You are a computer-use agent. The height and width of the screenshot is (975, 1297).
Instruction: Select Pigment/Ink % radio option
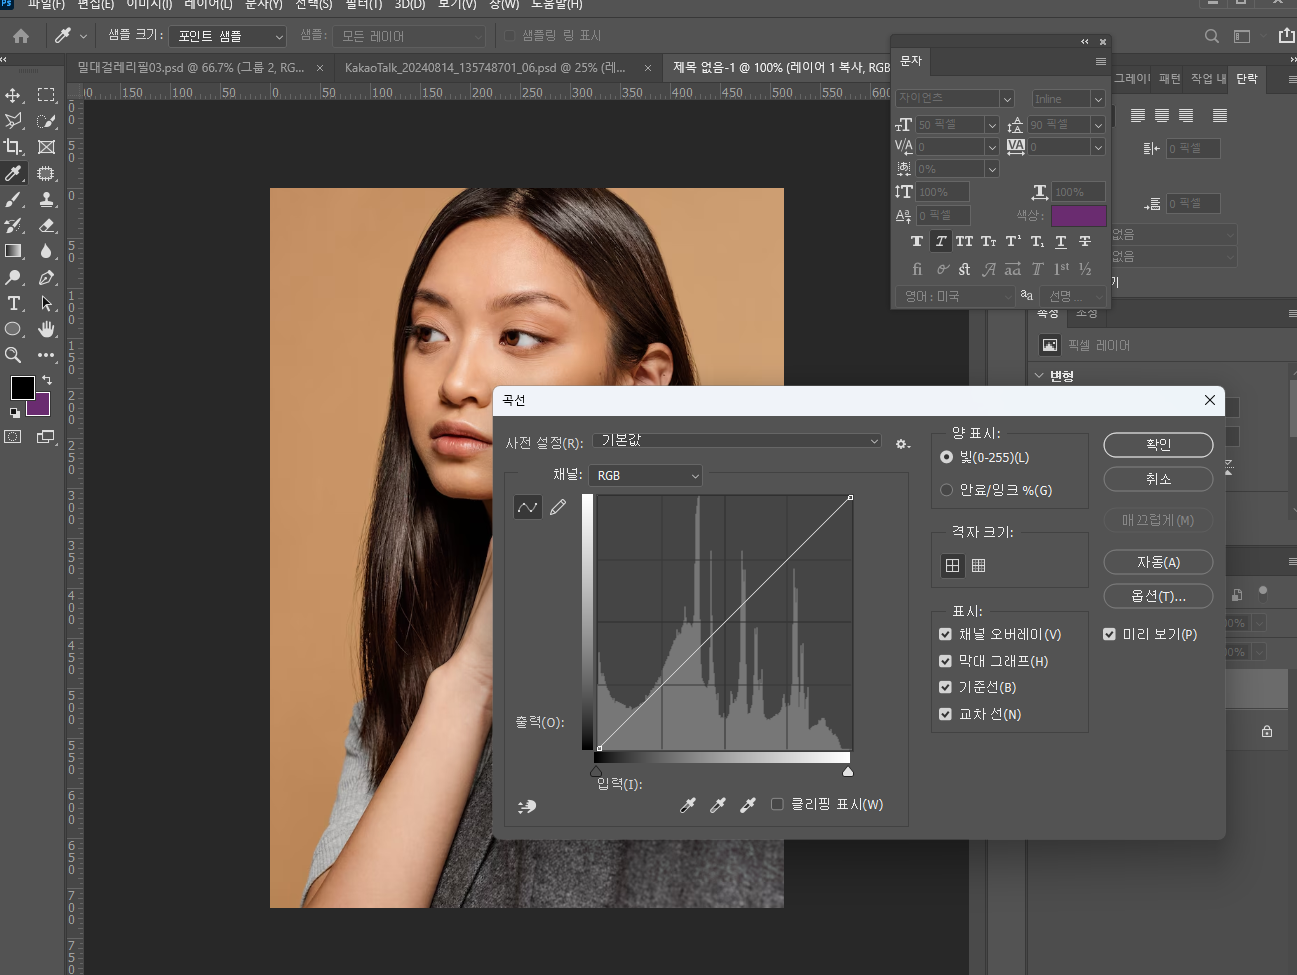coord(946,490)
